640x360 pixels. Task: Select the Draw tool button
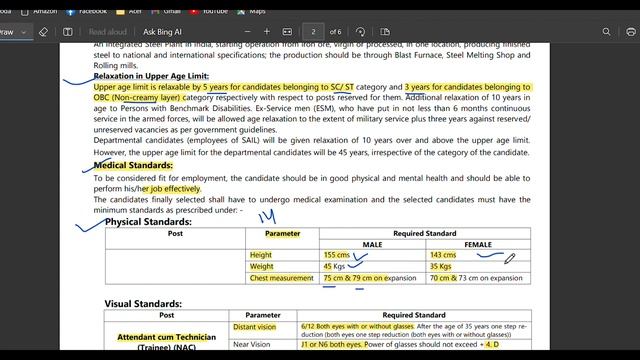coord(6,32)
